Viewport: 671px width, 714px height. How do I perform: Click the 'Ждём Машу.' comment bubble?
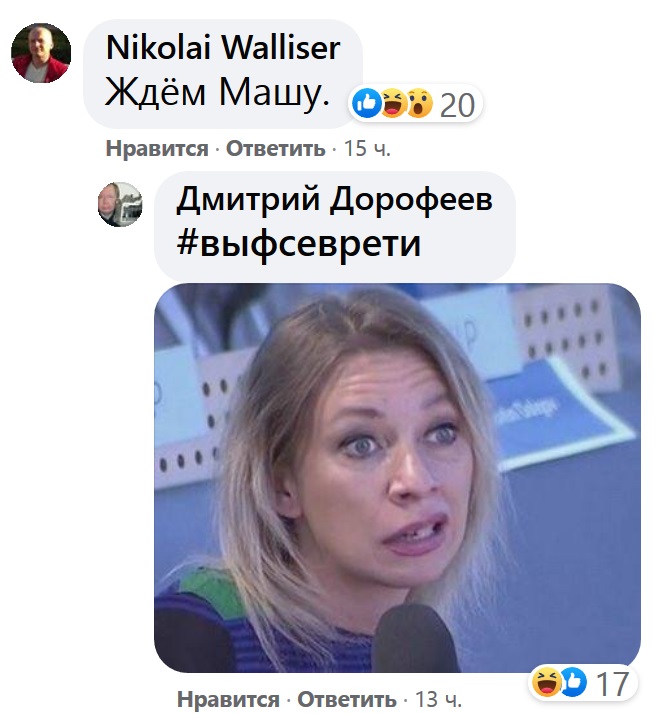[223, 74]
